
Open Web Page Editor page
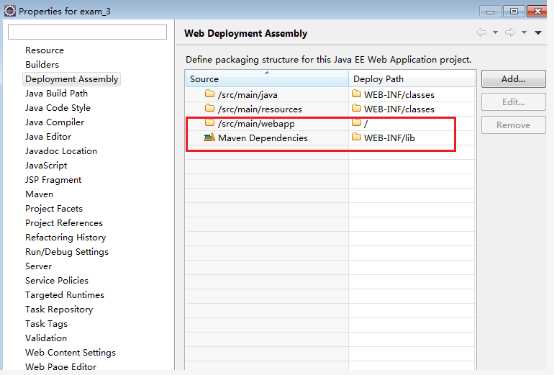60,367
